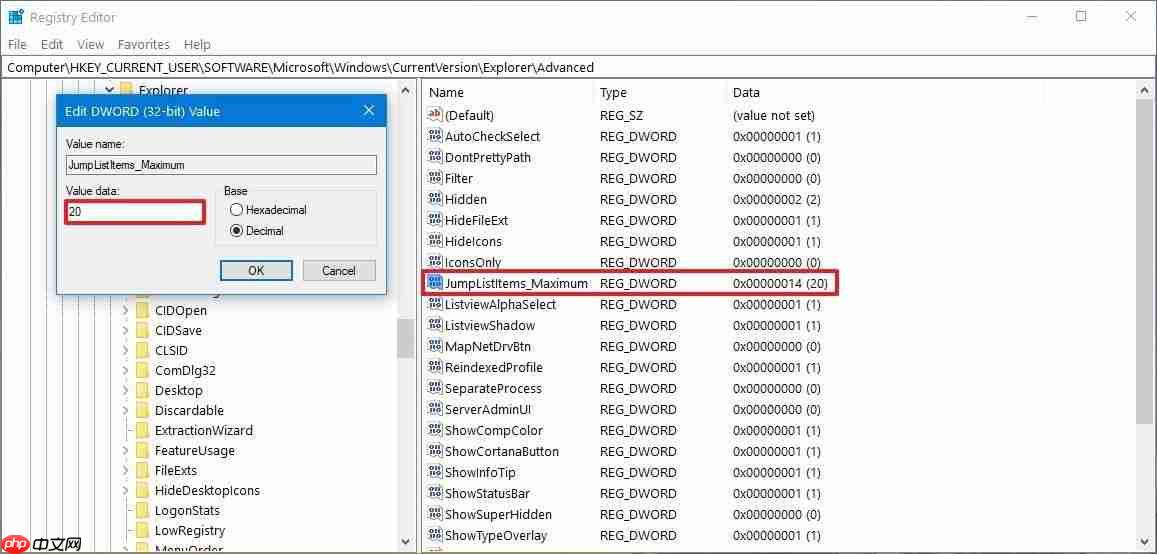Screen dimensions: 1157x554
Task: Click the AutoCheckSelect DWORD icon
Action: (435, 136)
